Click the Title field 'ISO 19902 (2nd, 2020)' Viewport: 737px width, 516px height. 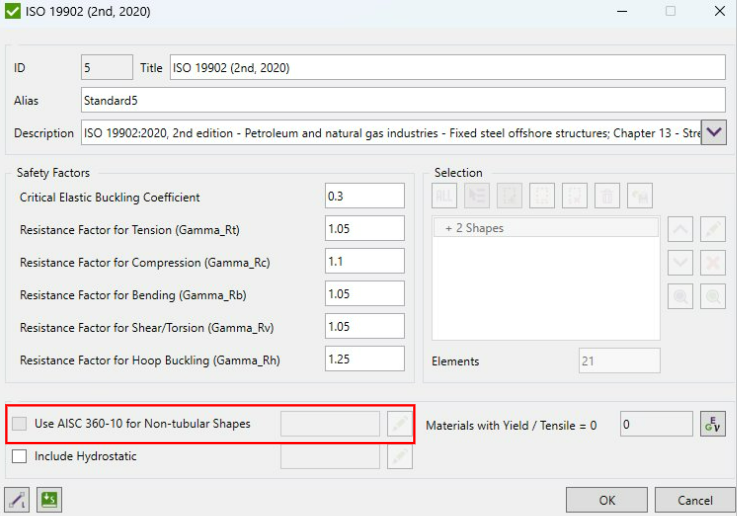pyautogui.click(x=447, y=67)
